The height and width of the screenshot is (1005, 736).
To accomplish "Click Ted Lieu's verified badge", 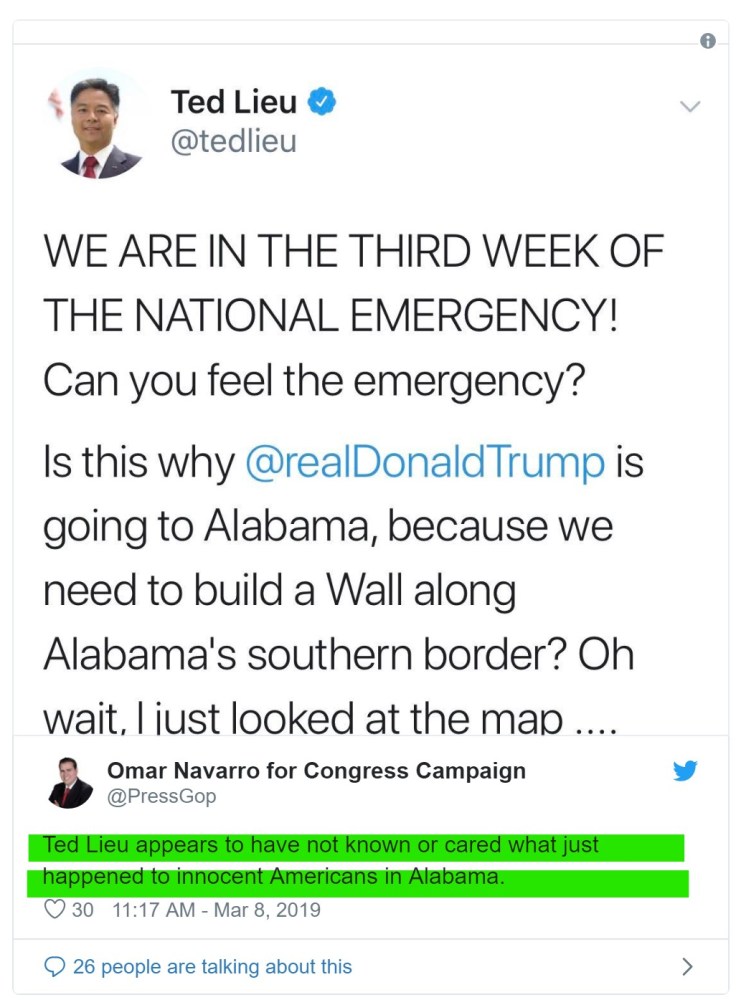I will [x=321, y=101].
